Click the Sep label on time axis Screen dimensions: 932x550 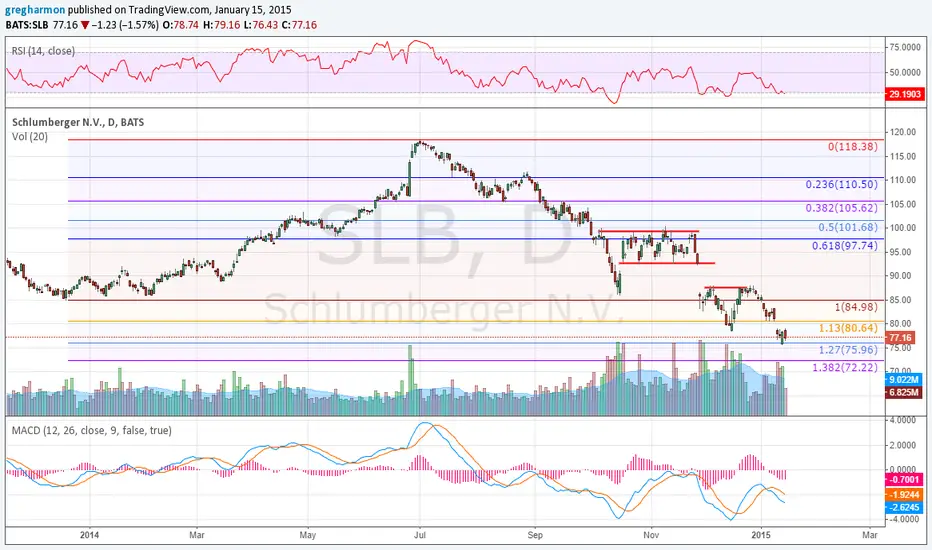(535, 535)
